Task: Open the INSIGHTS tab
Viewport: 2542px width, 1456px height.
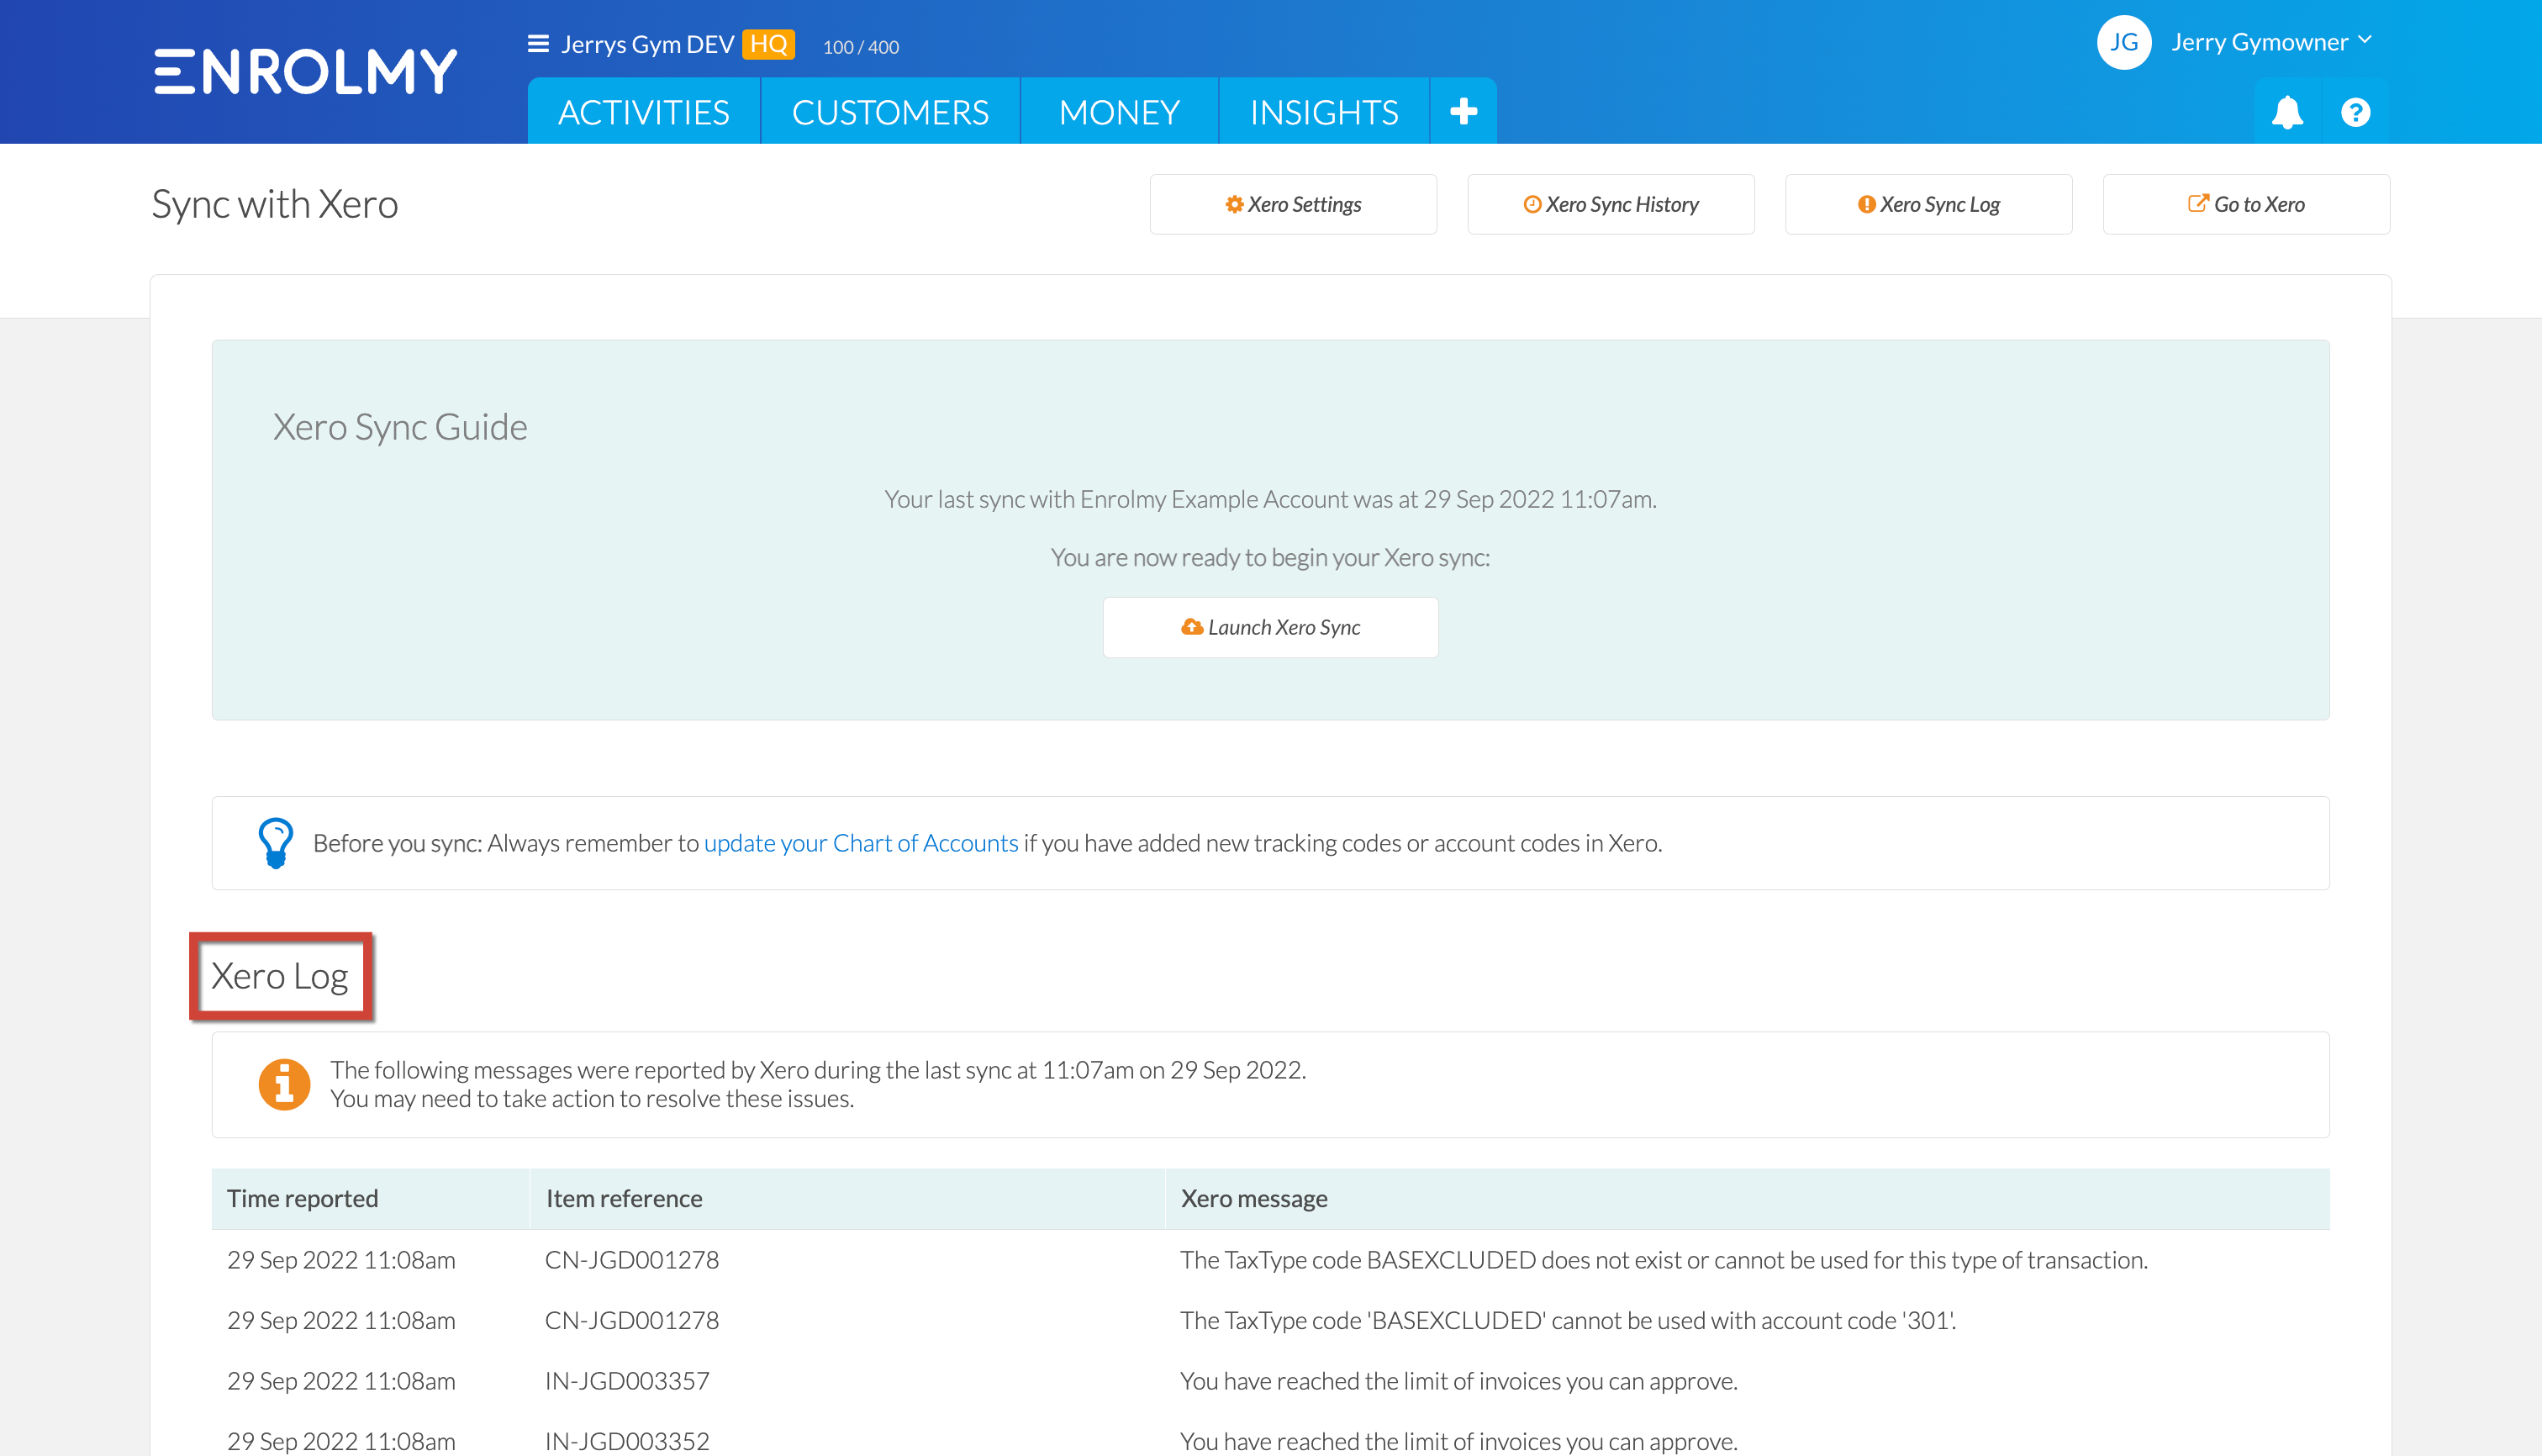Action: click(x=1324, y=112)
